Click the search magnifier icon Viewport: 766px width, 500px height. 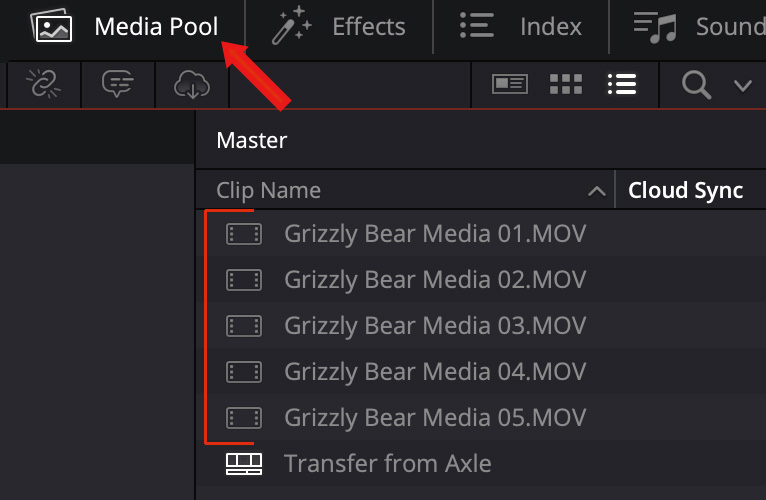point(696,85)
